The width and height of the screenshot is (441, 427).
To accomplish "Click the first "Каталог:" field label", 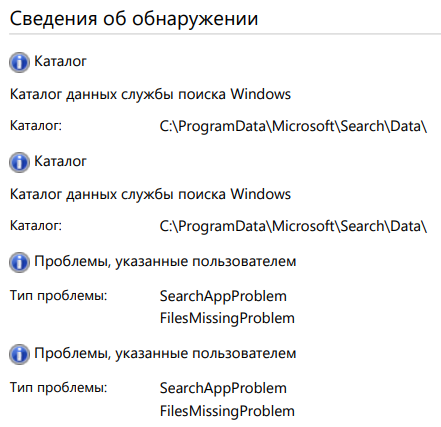I will pyautogui.click(x=36, y=126).
